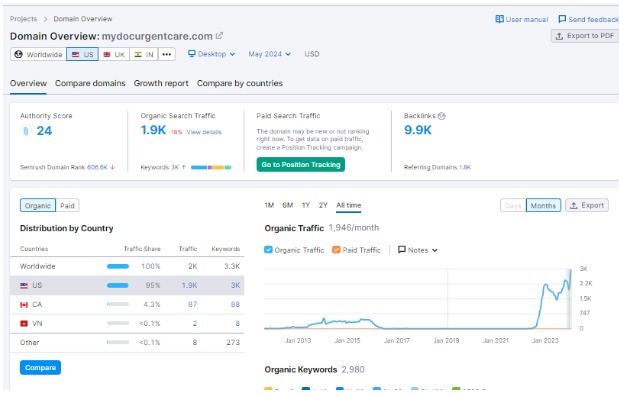Image resolution: width=619 pixels, height=394 pixels.
Task: Click the Authority Score circle icon
Action: point(26,130)
